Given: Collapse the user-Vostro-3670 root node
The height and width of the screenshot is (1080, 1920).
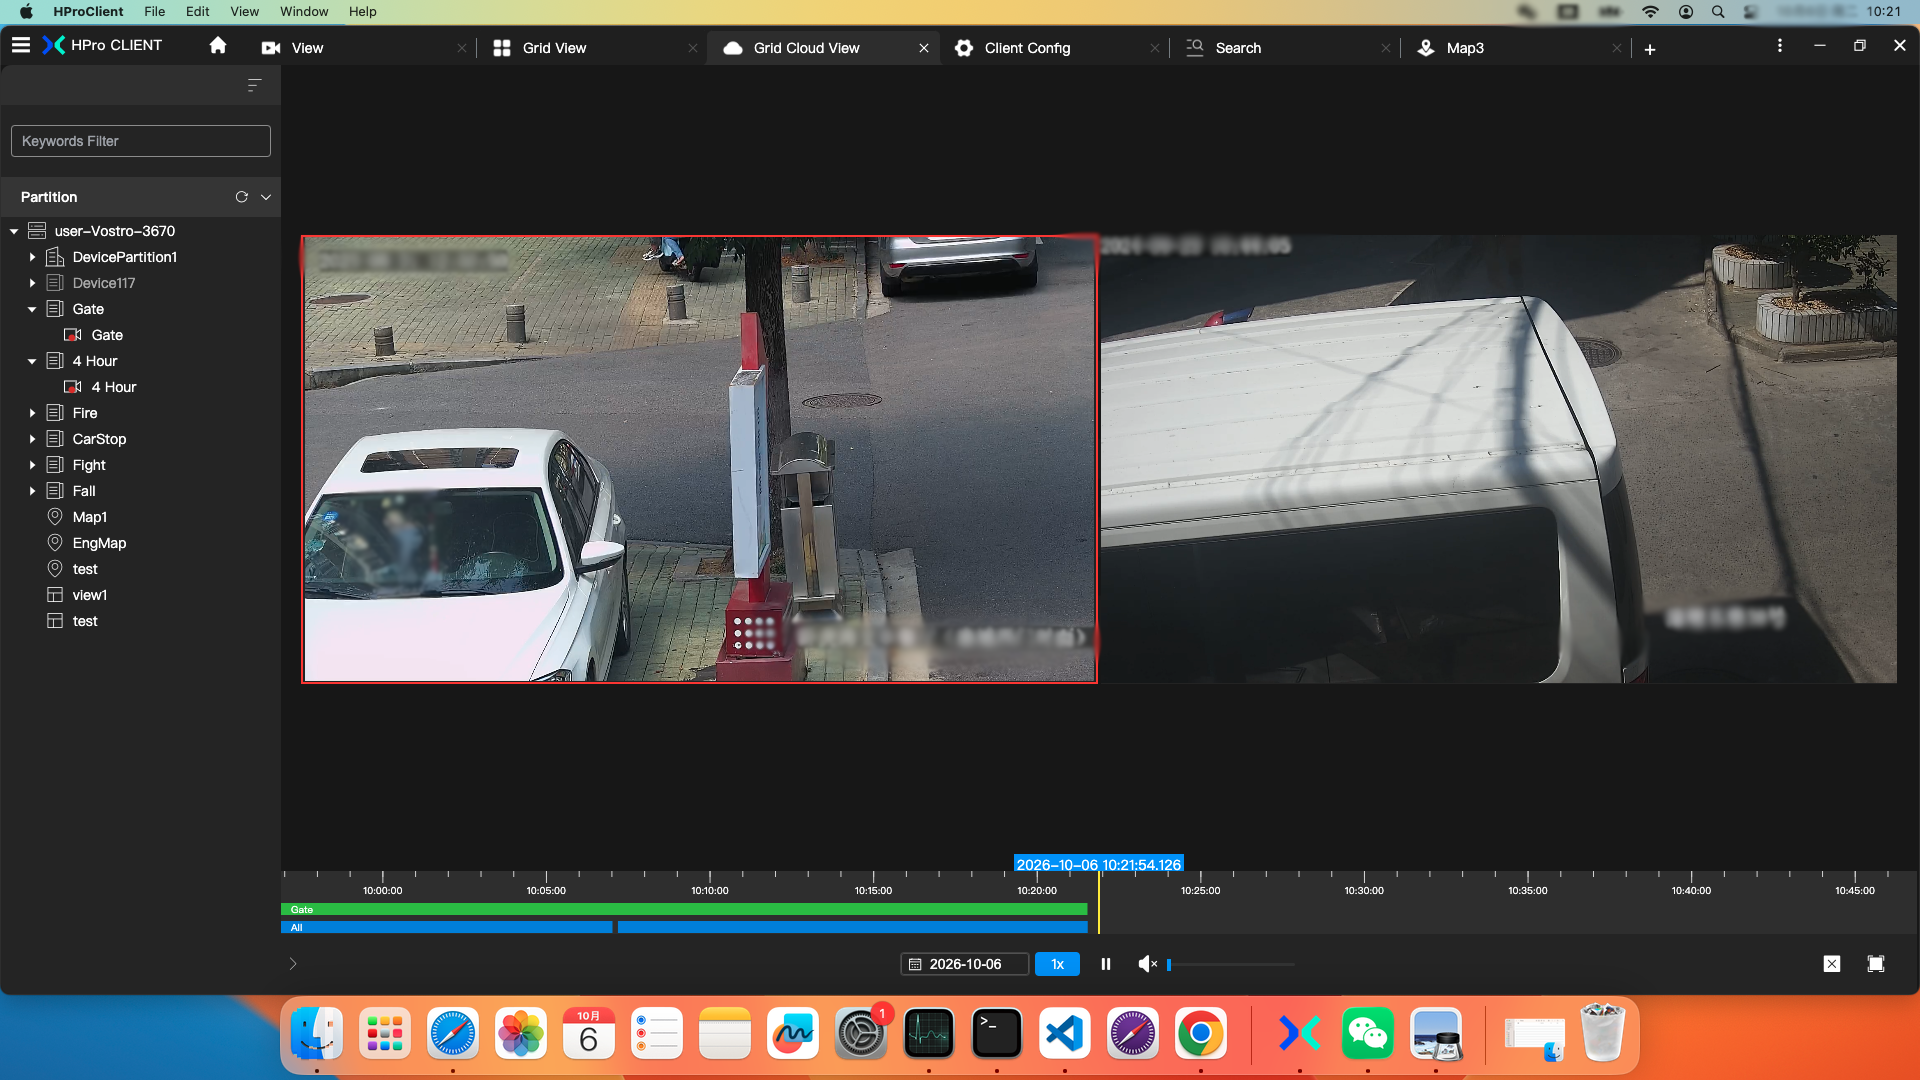Looking at the screenshot, I should 14,231.
